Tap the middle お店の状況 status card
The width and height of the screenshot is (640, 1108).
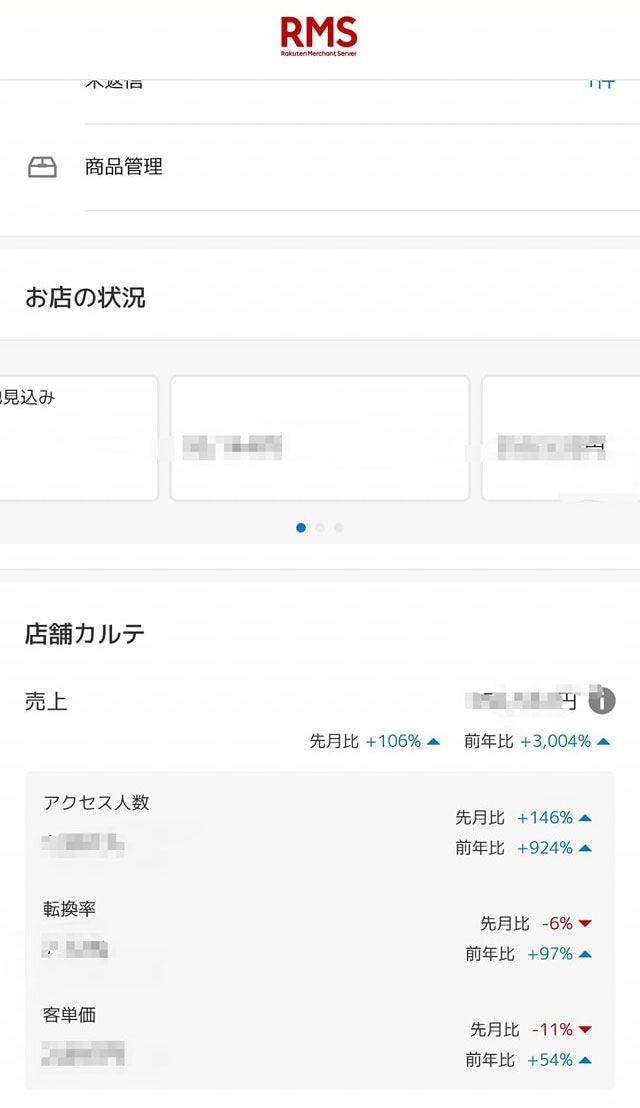tap(319, 438)
